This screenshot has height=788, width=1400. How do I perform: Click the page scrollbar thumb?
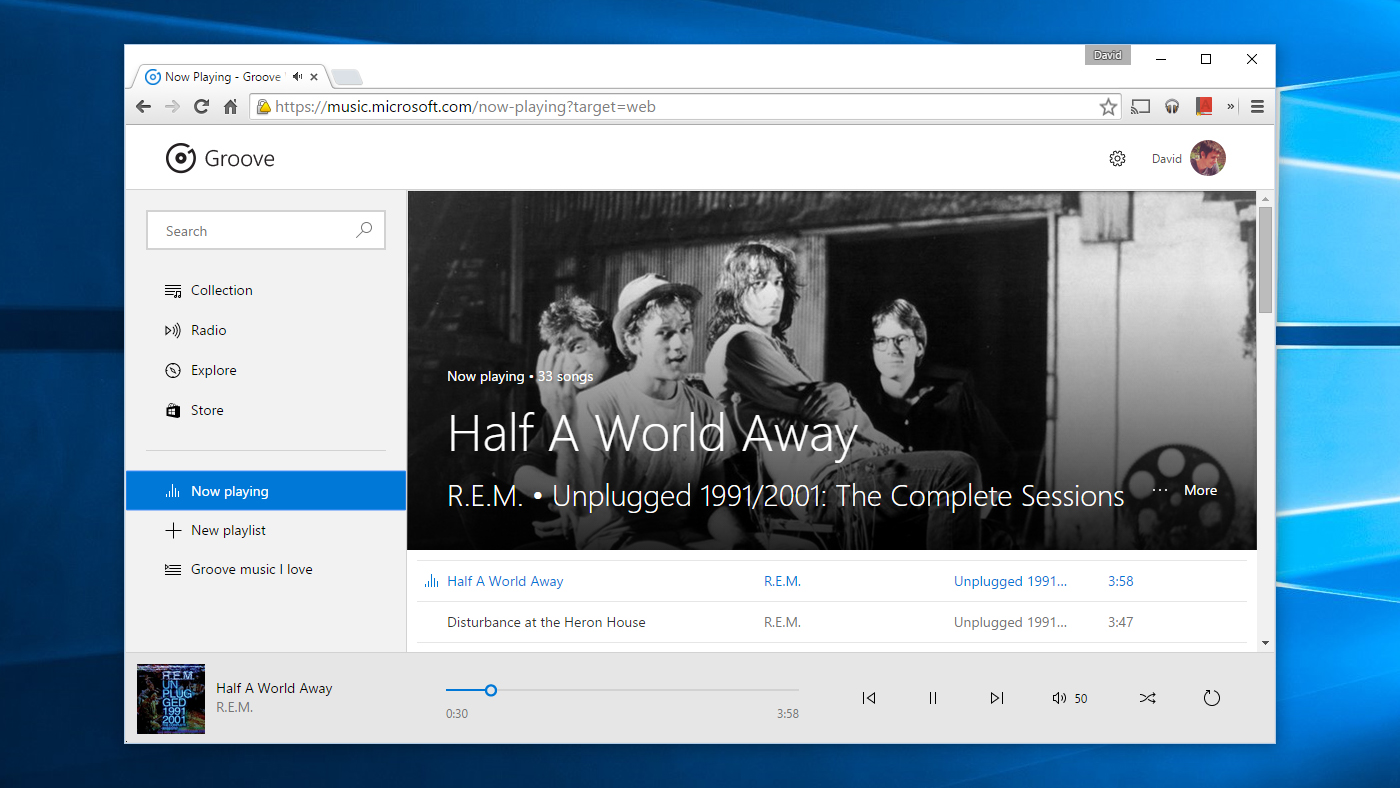[1265, 260]
